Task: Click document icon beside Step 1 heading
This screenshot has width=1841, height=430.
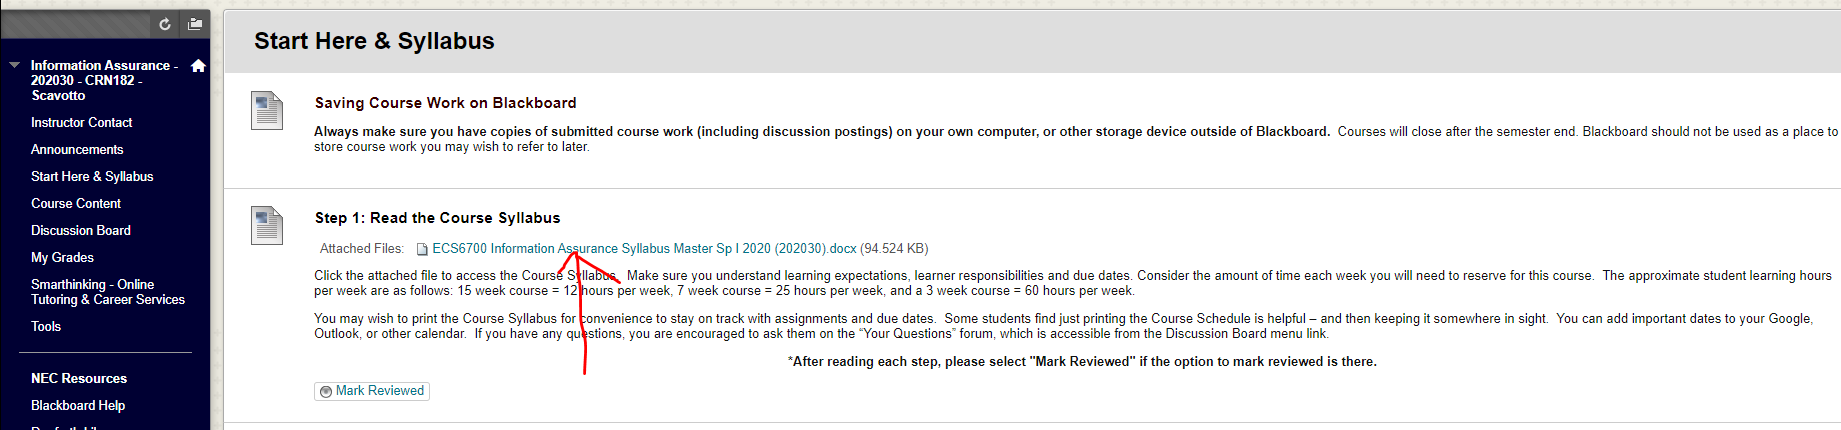Action: [x=267, y=226]
